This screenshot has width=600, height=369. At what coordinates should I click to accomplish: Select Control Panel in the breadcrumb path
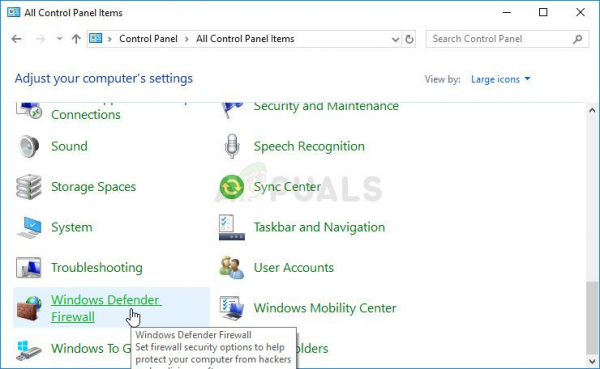tap(148, 39)
